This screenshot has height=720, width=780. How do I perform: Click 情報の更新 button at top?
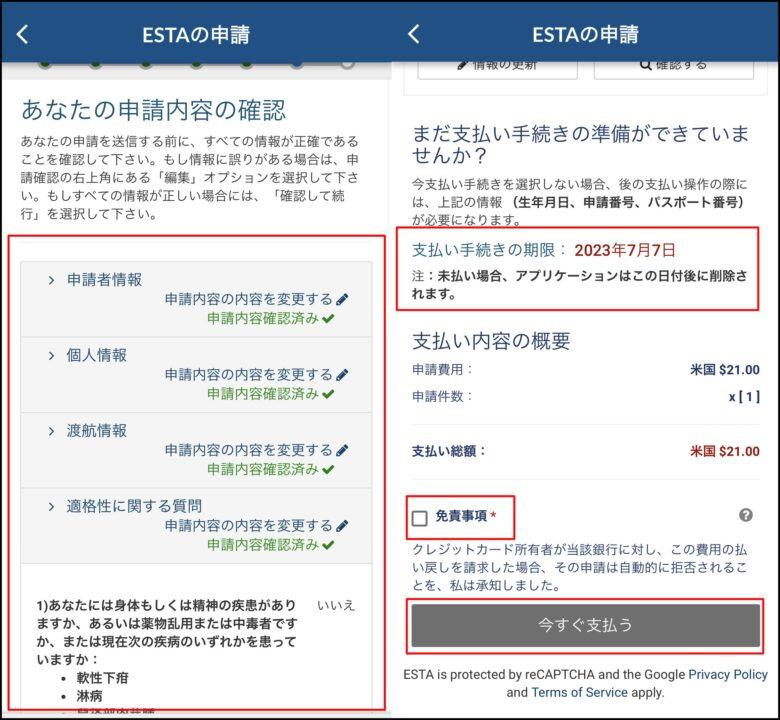497,65
